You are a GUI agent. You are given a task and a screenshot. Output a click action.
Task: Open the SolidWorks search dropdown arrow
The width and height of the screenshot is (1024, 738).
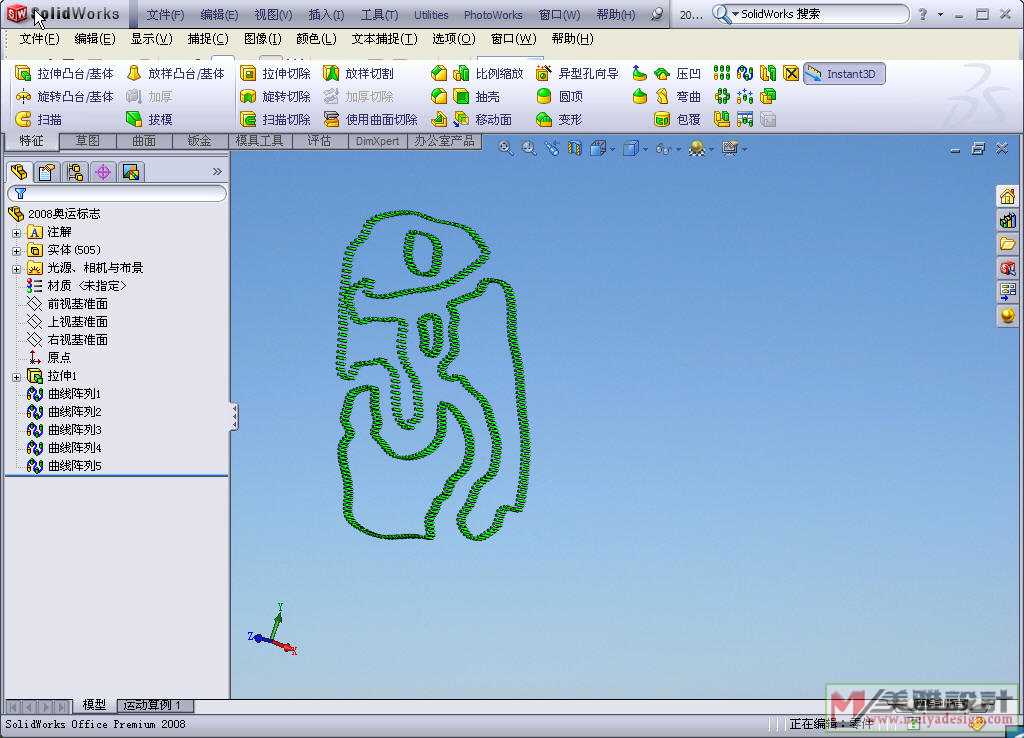(x=735, y=14)
